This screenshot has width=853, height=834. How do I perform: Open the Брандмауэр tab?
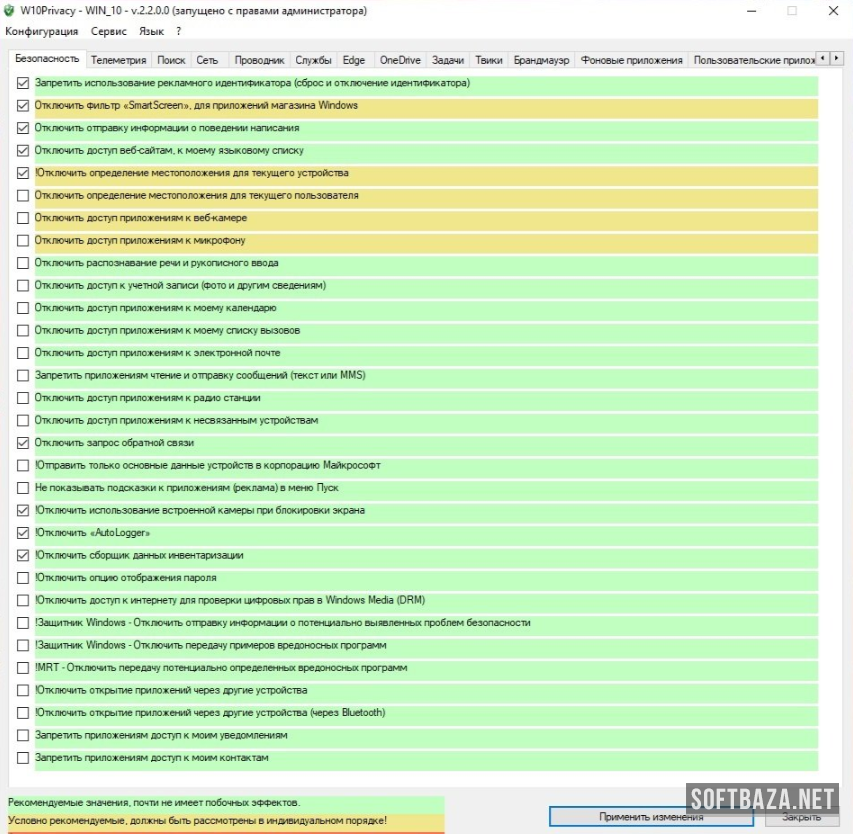click(541, 60)
